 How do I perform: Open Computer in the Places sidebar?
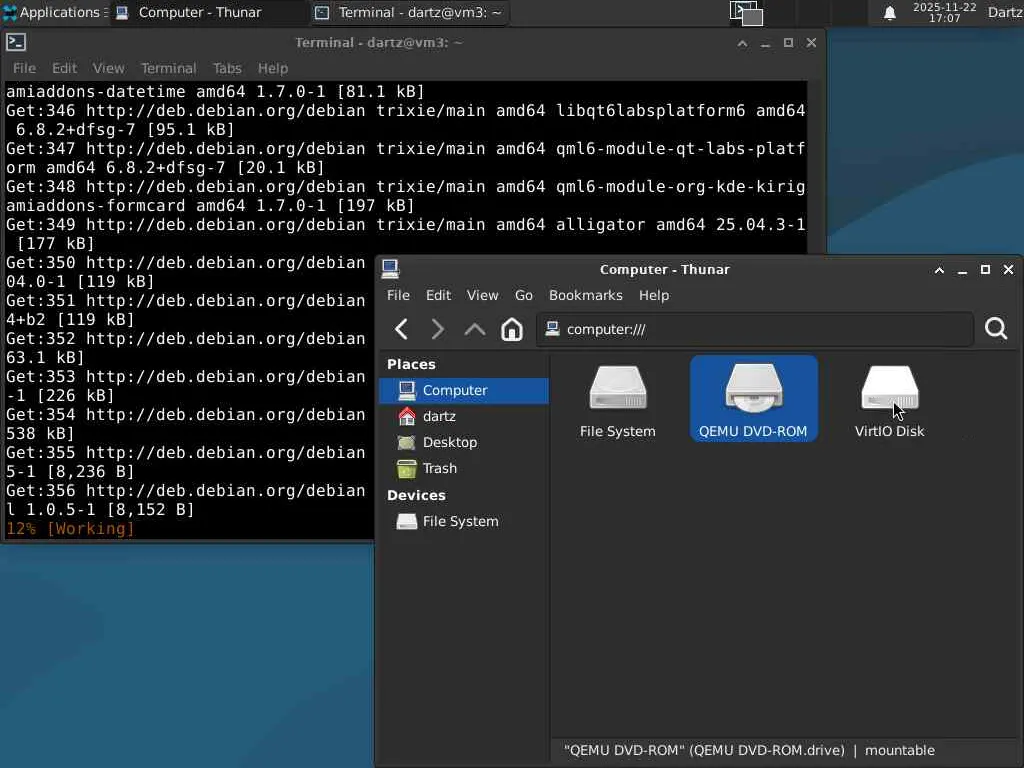464,391
